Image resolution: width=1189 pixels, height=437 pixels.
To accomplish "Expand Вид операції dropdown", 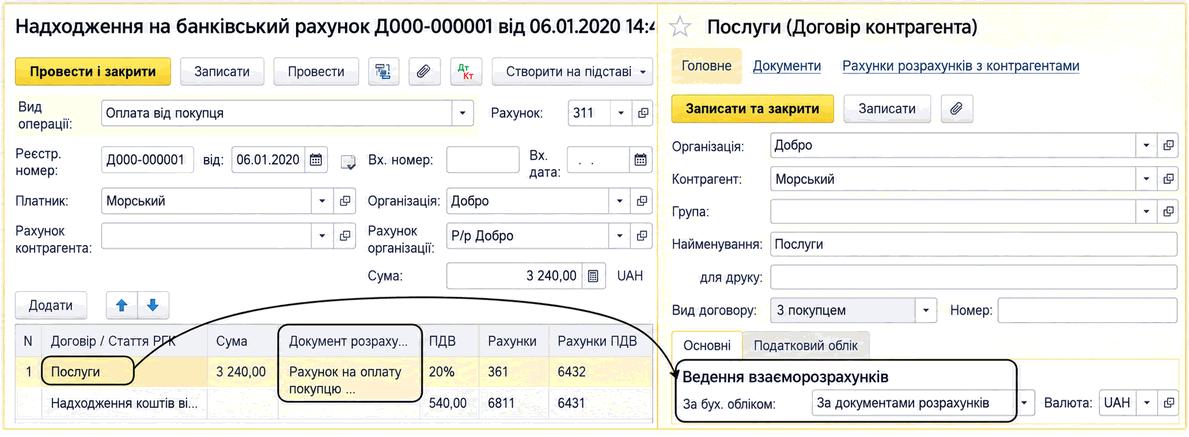I will (463, 113).
